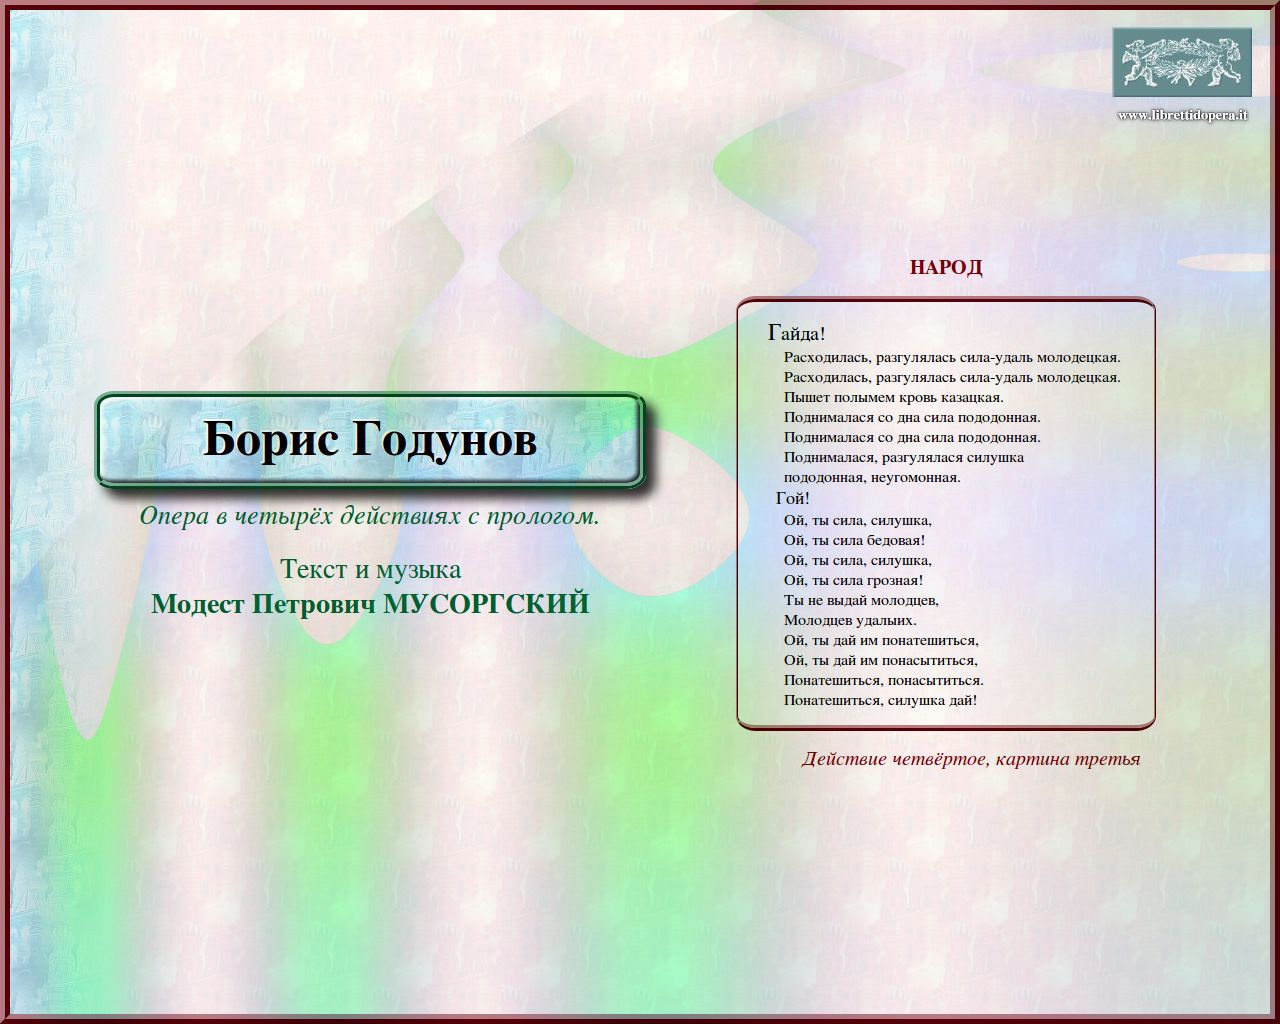Click the Борис Годунов title button

click(370, 439)
